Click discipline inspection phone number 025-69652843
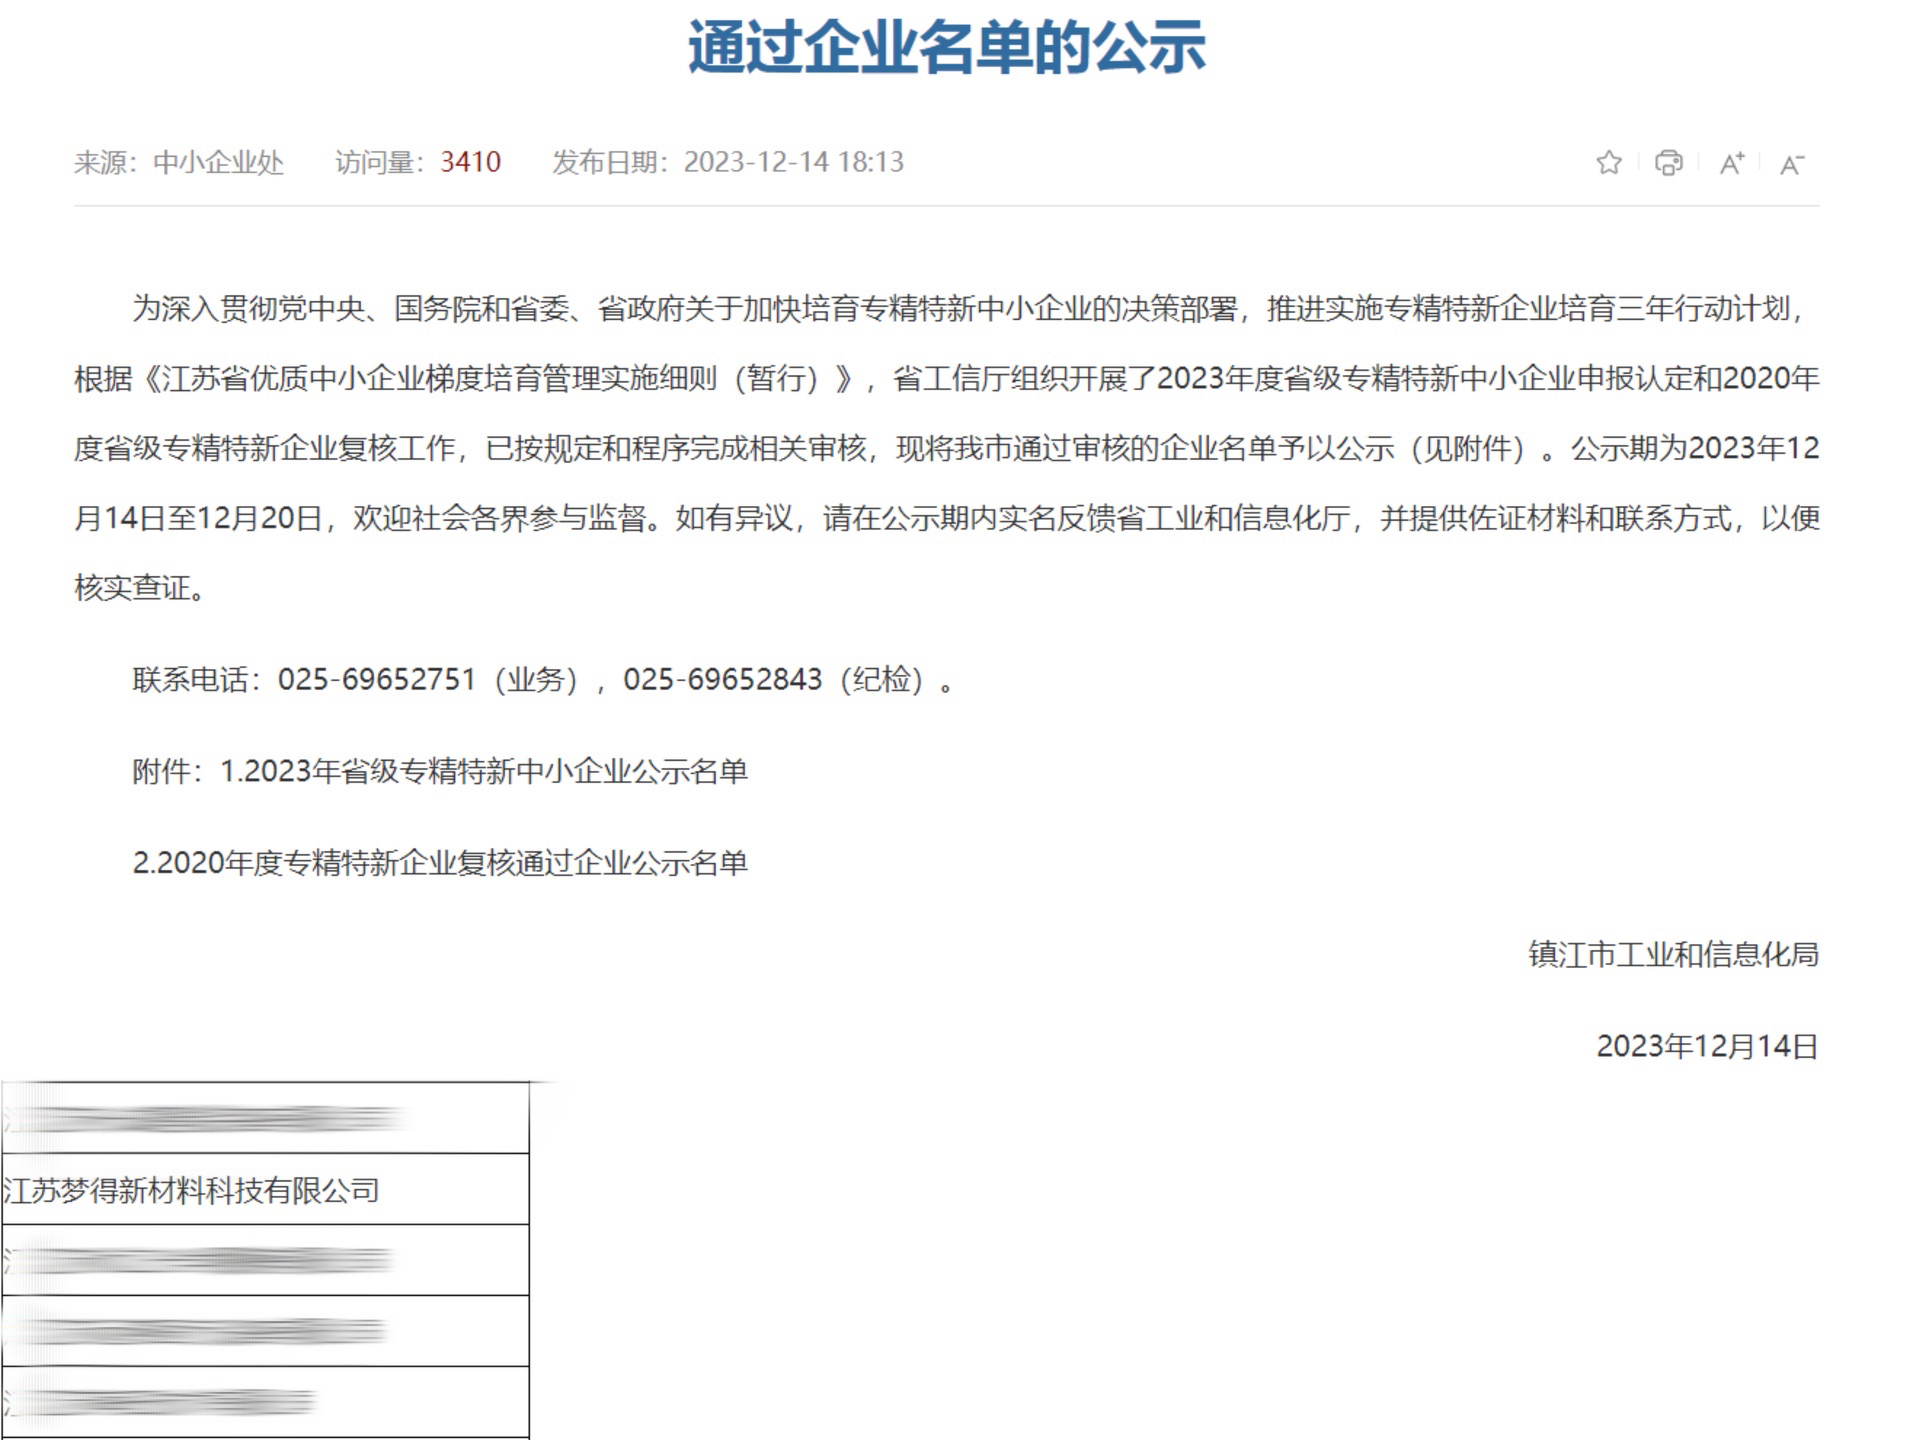The image size is (1913, 1440). pyautogui.click(x=722, y=680)
